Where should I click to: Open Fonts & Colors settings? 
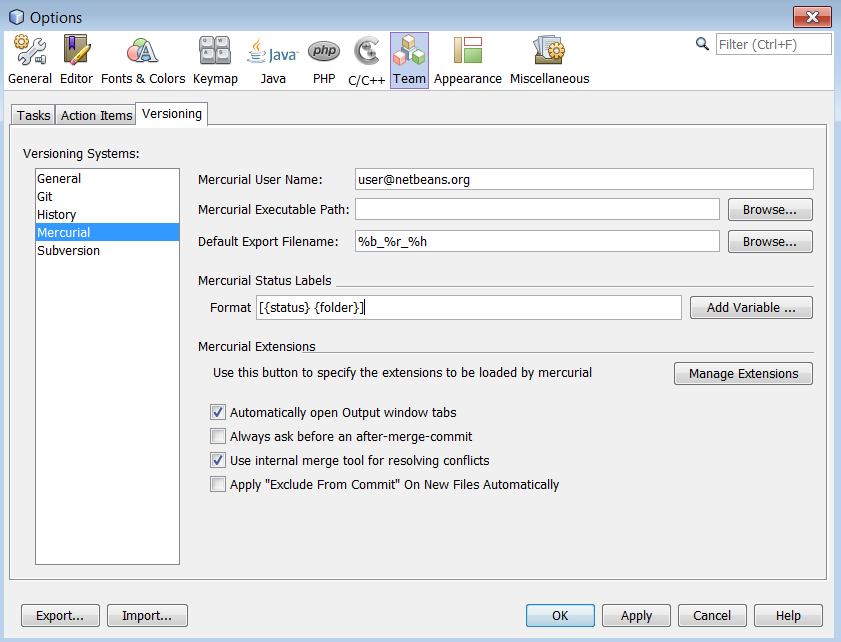click(143, 60)
